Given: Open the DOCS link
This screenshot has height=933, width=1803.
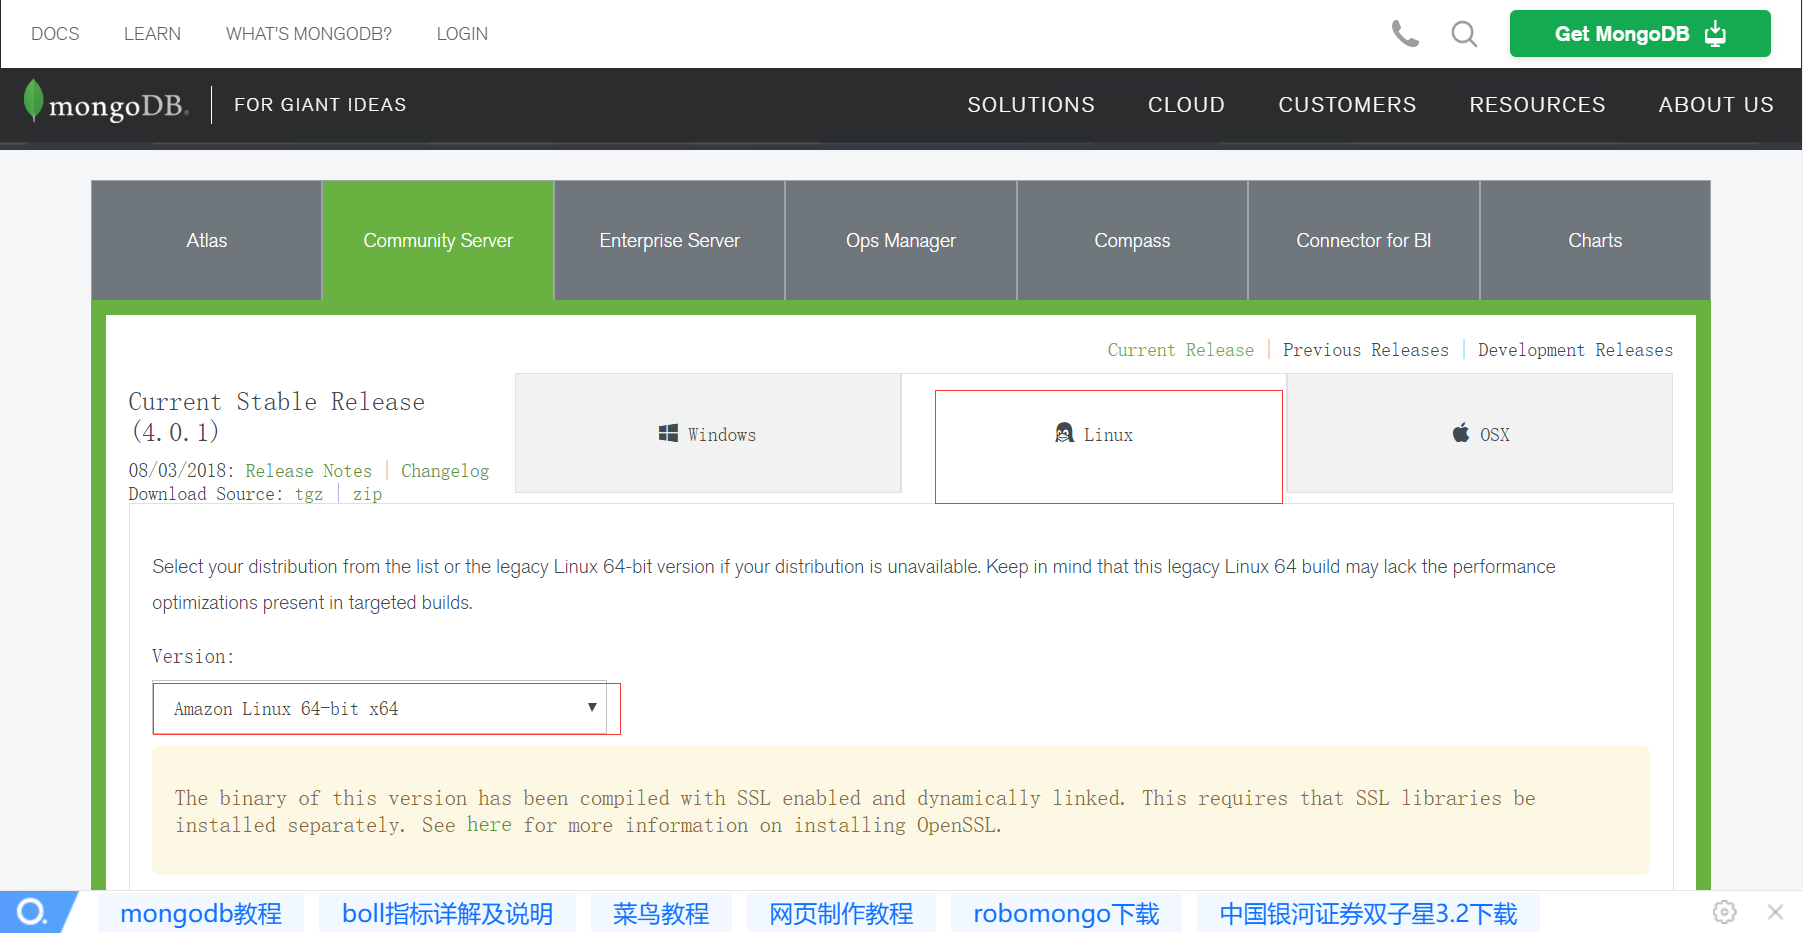Looking at the screenshot, I should click(55, 34).
